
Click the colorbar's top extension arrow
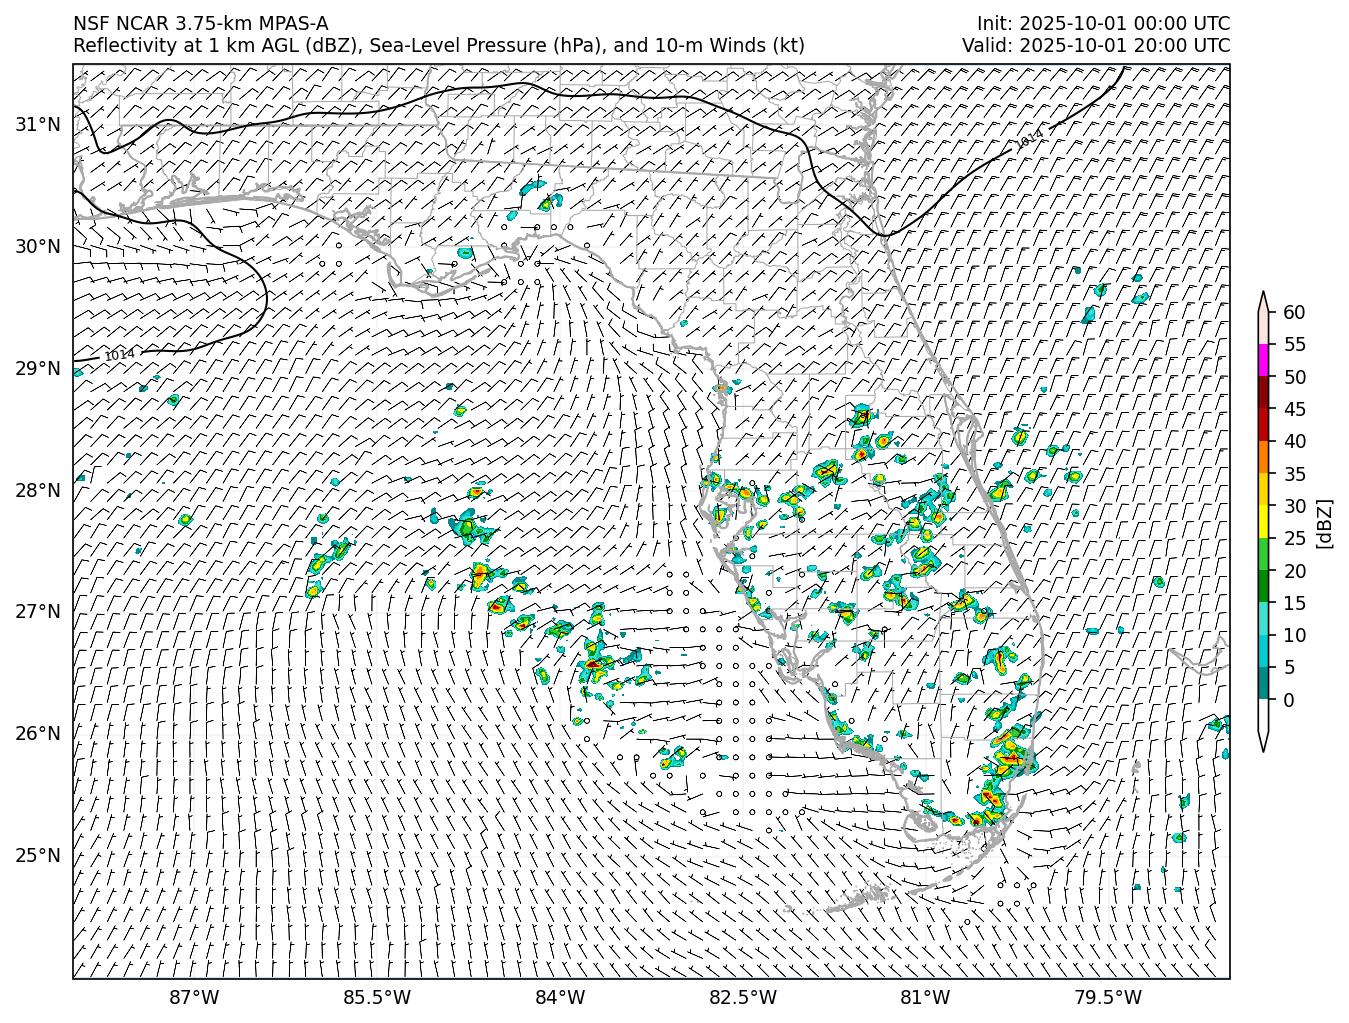point(1263,301)
